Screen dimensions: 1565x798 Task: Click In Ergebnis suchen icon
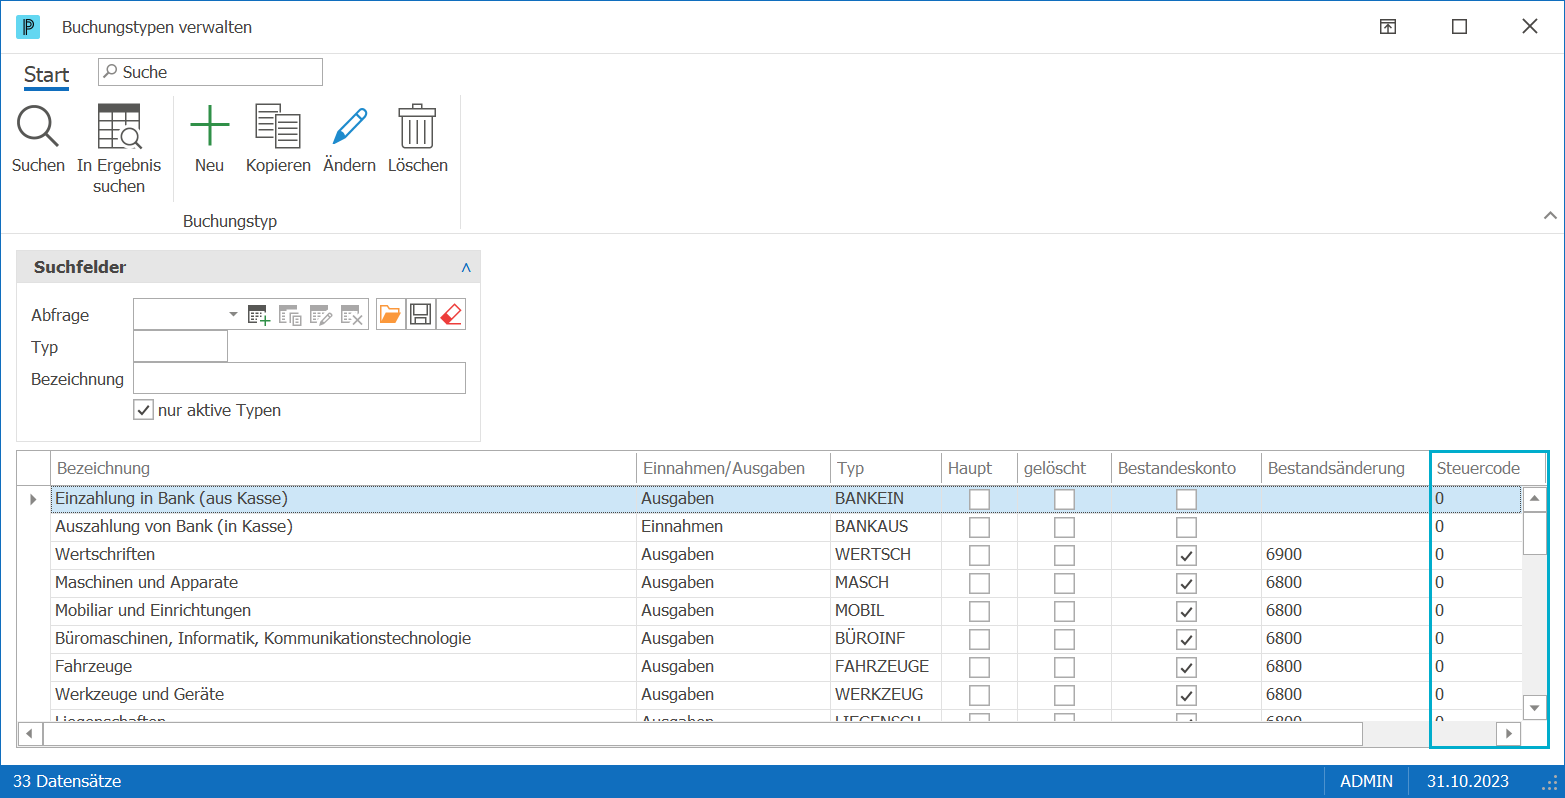pos(119,127)
